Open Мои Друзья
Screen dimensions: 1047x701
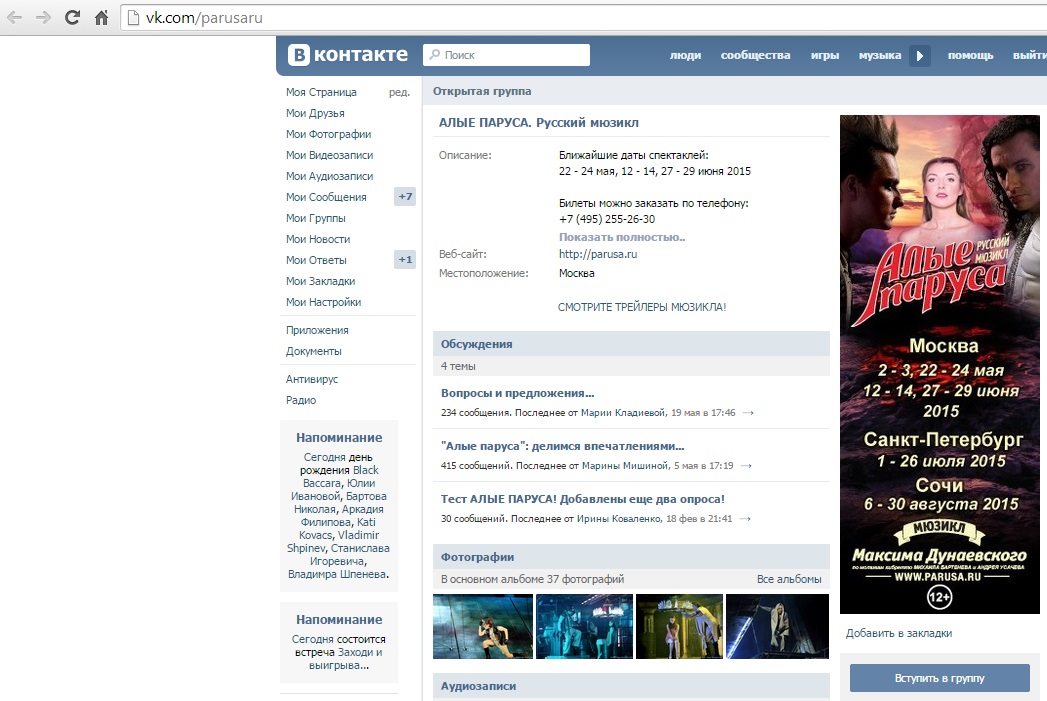point(315,113)
